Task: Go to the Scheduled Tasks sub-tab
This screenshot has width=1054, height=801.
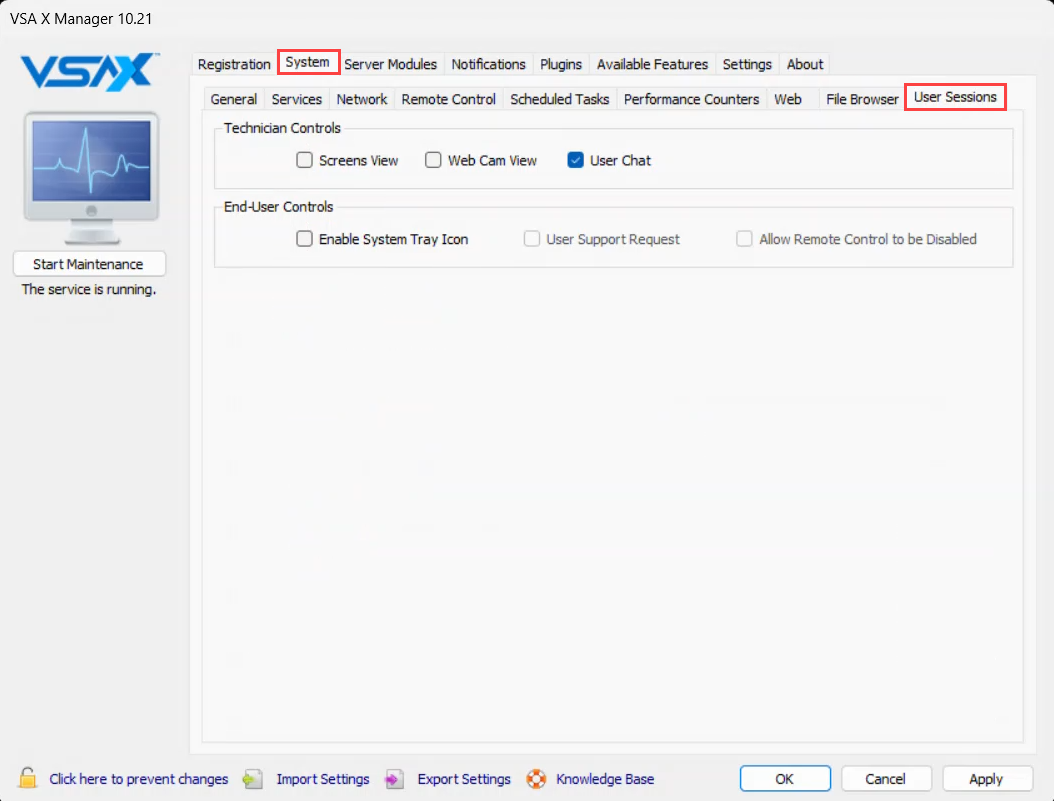Action: (560, 99)
